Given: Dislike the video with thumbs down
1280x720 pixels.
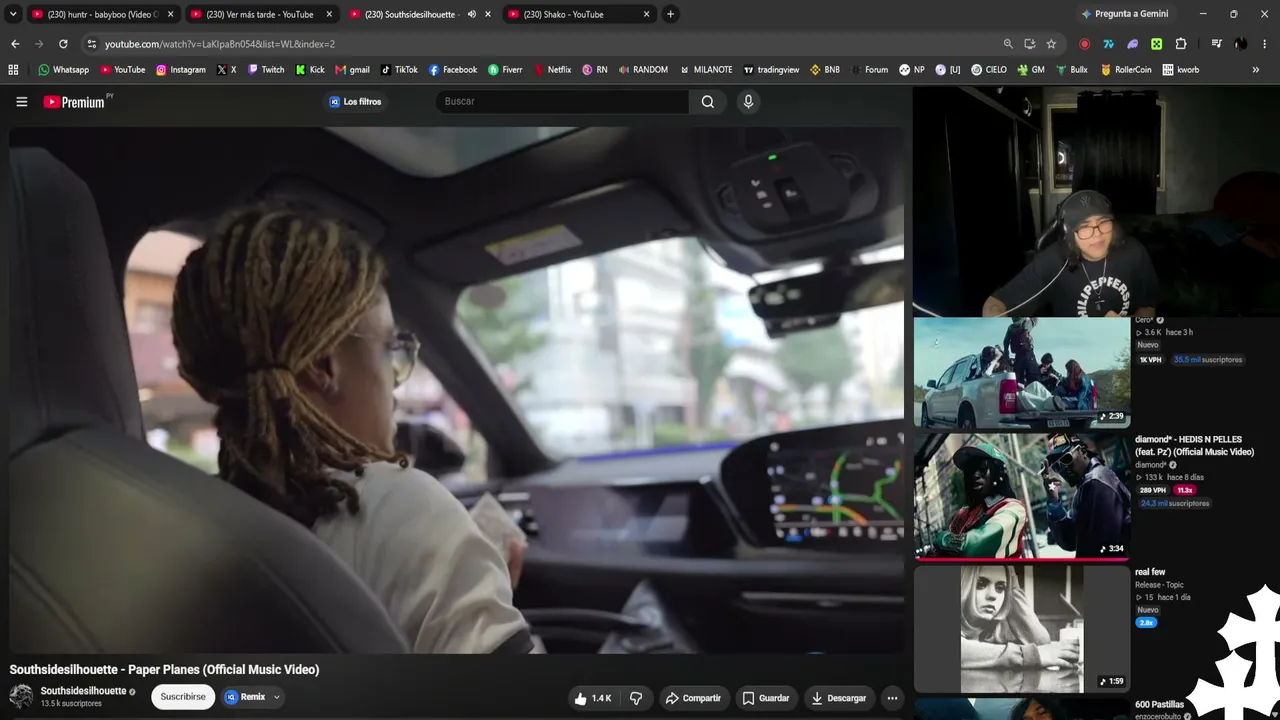Looking at the screenshot, I should pos(636,698).
